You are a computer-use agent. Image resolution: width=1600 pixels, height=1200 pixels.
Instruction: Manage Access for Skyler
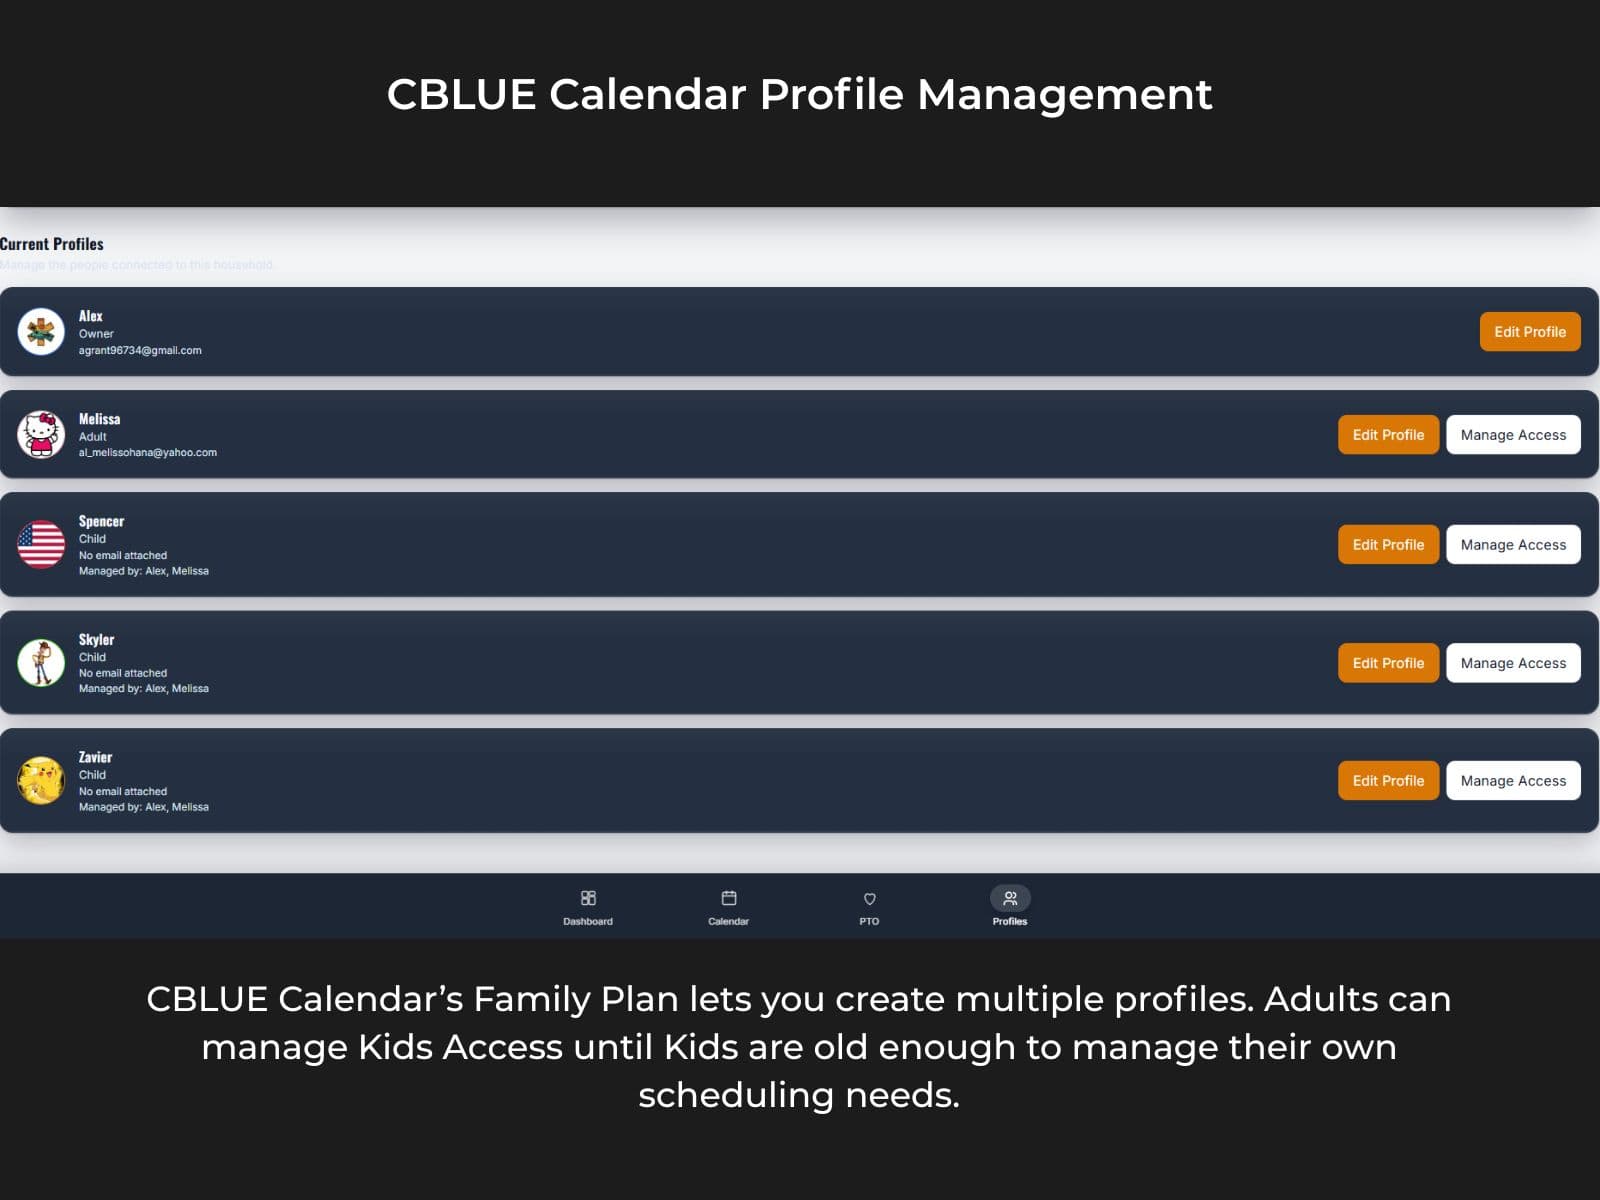click(1513, 662)
